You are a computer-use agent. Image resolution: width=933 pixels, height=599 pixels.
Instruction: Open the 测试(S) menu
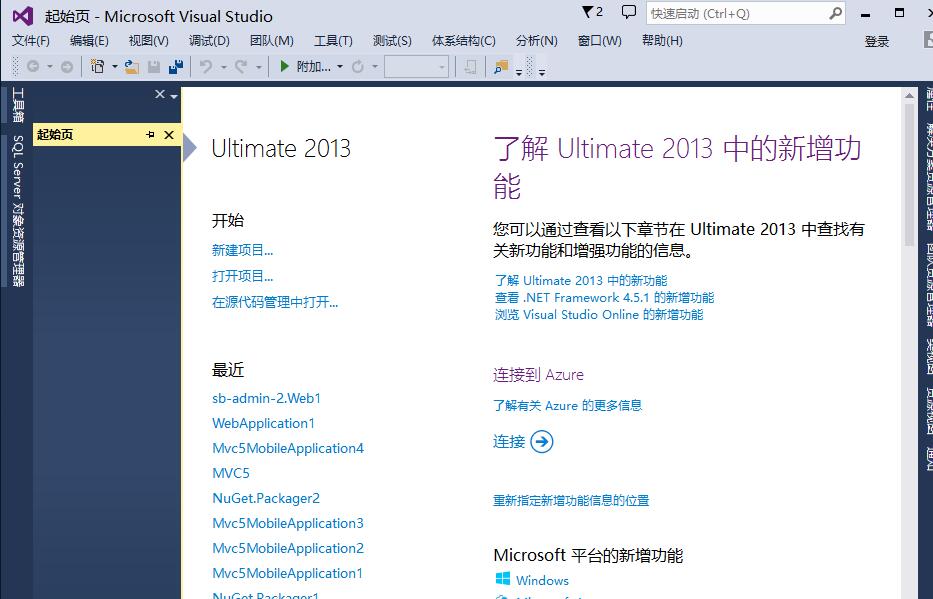392,40
